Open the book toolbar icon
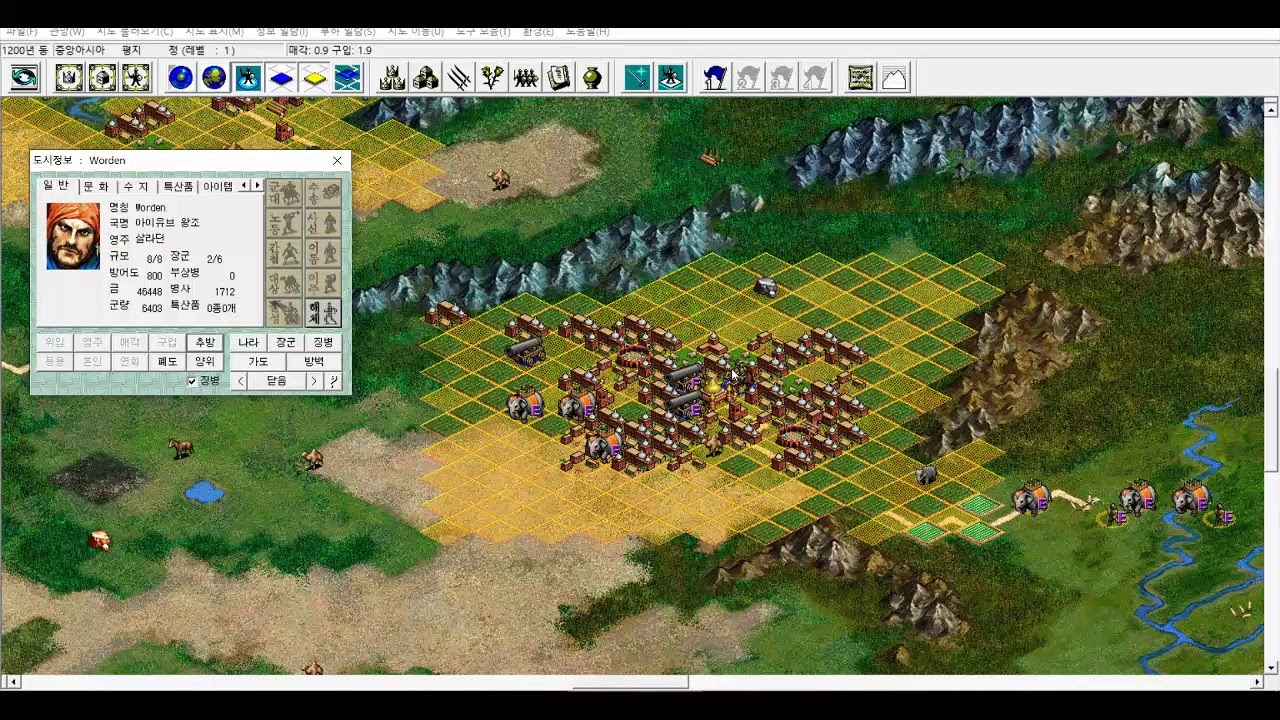The width and height of the screenshot is (1280, 720). pos(559,77)
